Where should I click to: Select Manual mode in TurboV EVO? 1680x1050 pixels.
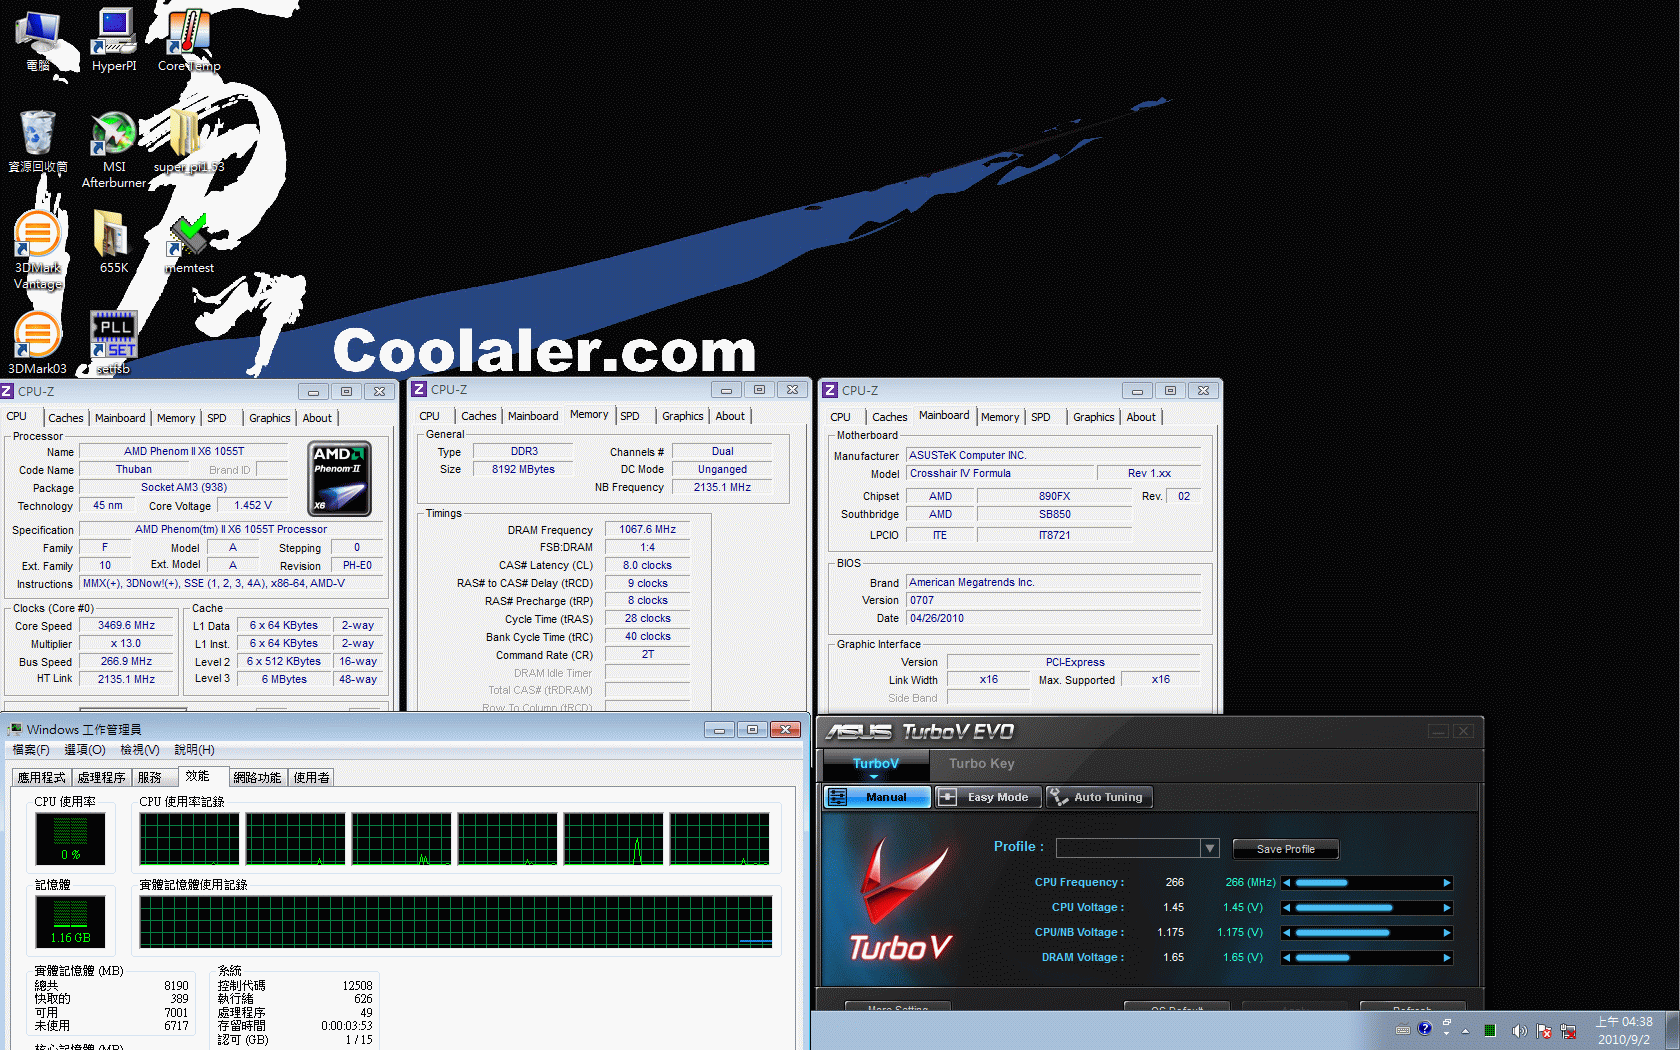877,797
